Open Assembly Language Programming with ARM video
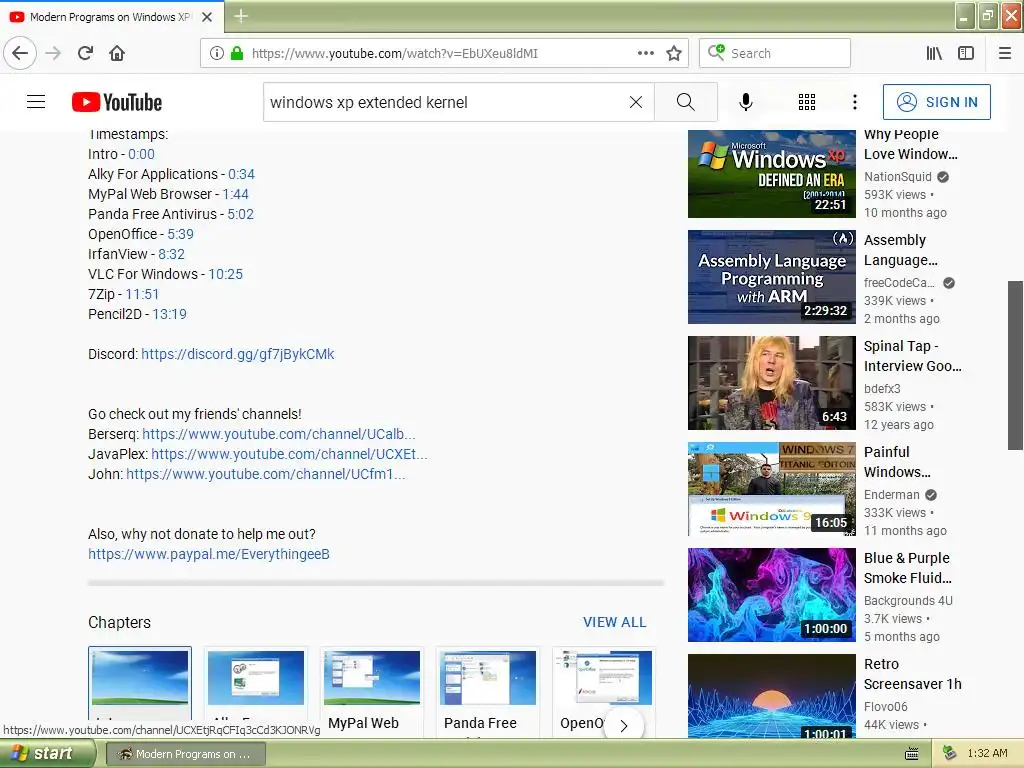1024x768 pixels. click(x=771, y=277)
